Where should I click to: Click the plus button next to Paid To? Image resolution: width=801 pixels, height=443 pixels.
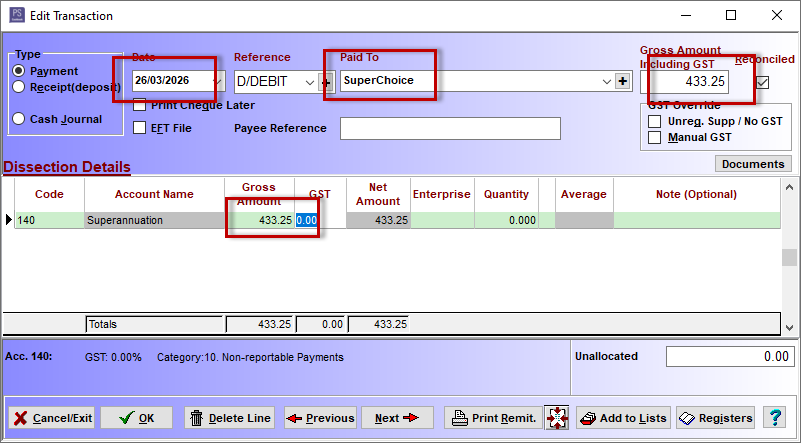622,81
